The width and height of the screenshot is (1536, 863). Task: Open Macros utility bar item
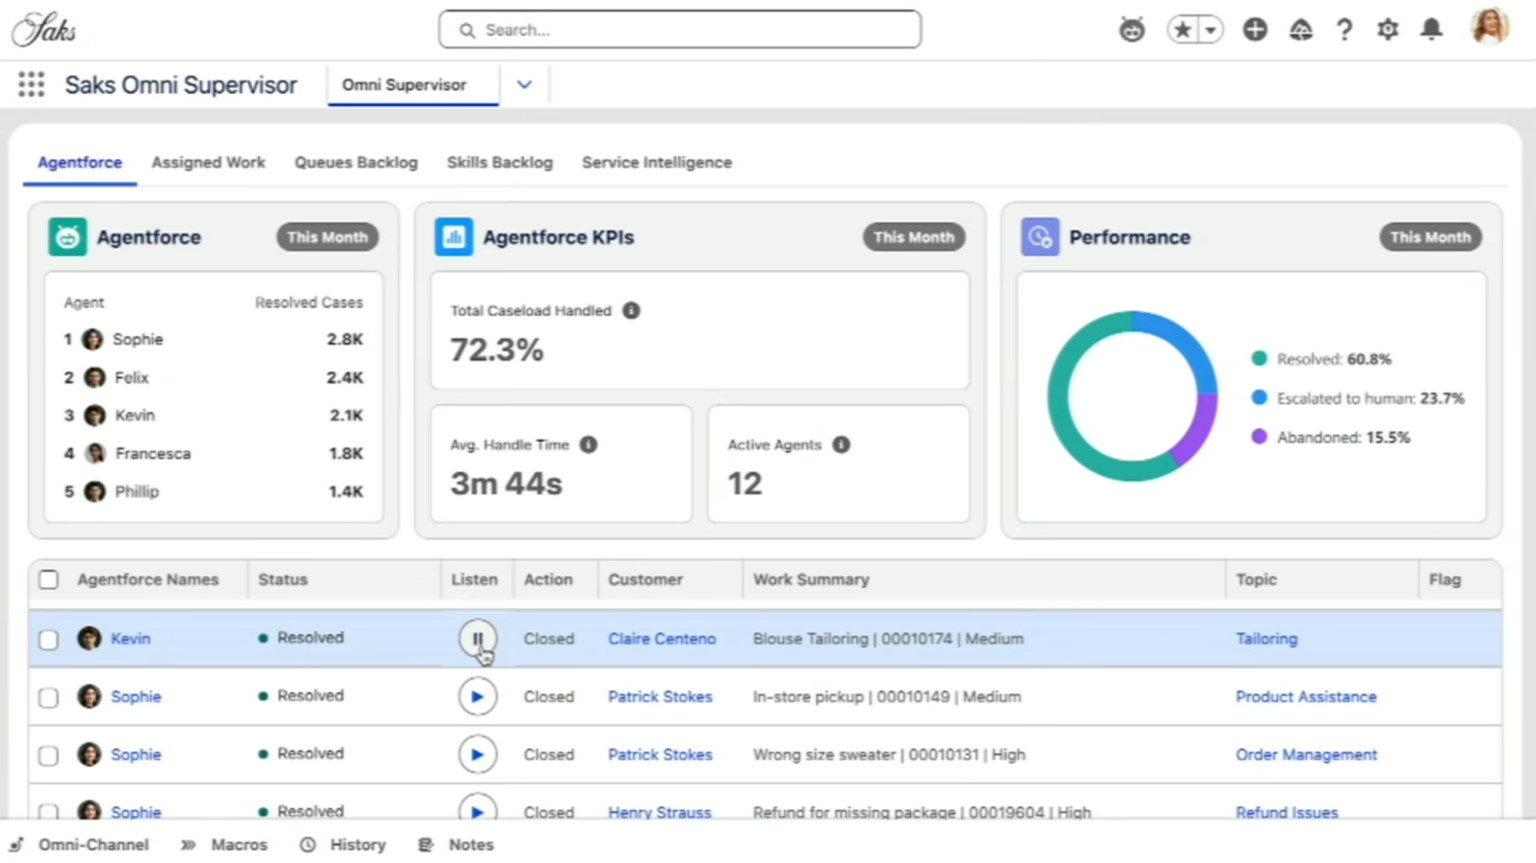pos(225,844)
